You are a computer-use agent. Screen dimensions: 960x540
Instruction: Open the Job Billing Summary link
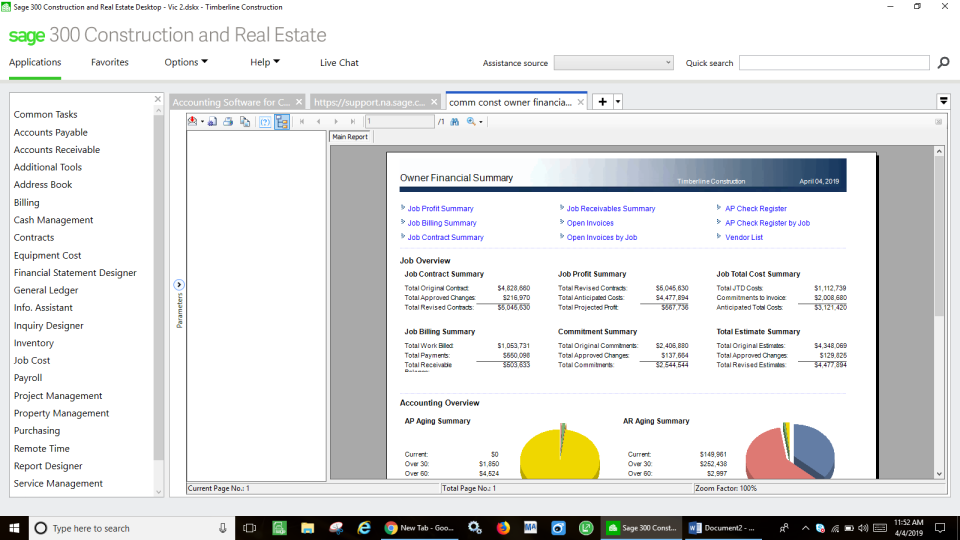(442, 223)
